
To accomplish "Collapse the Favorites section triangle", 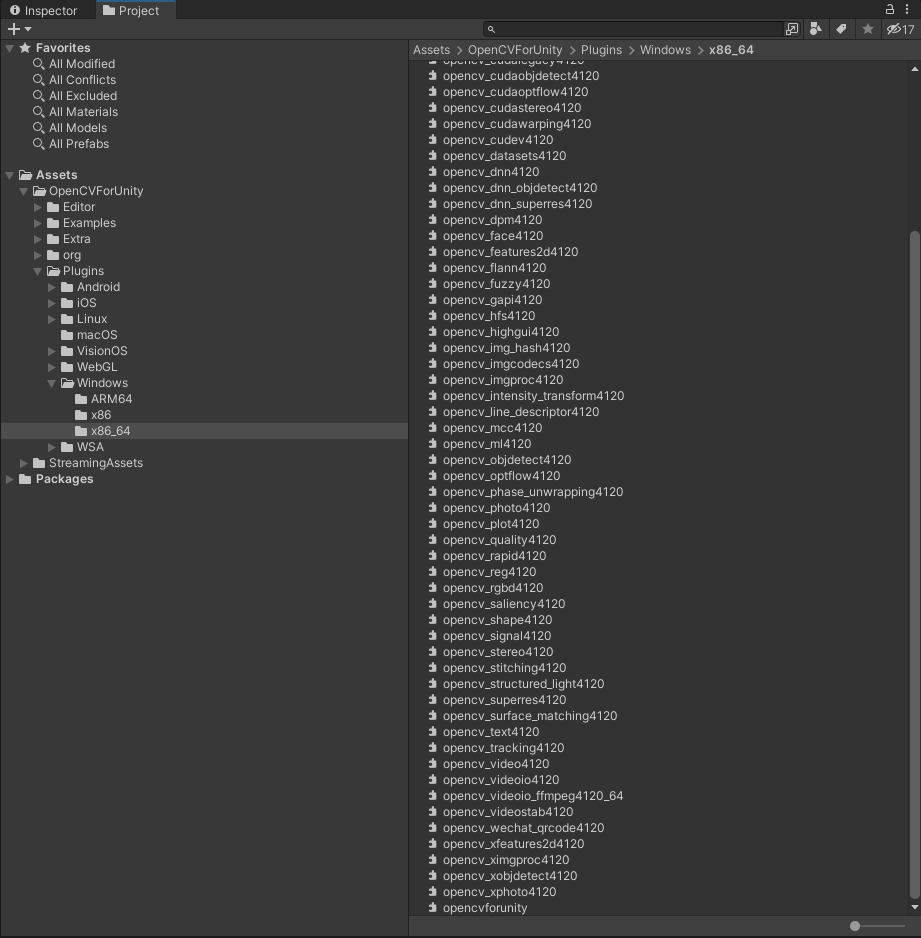I will 8,47.
